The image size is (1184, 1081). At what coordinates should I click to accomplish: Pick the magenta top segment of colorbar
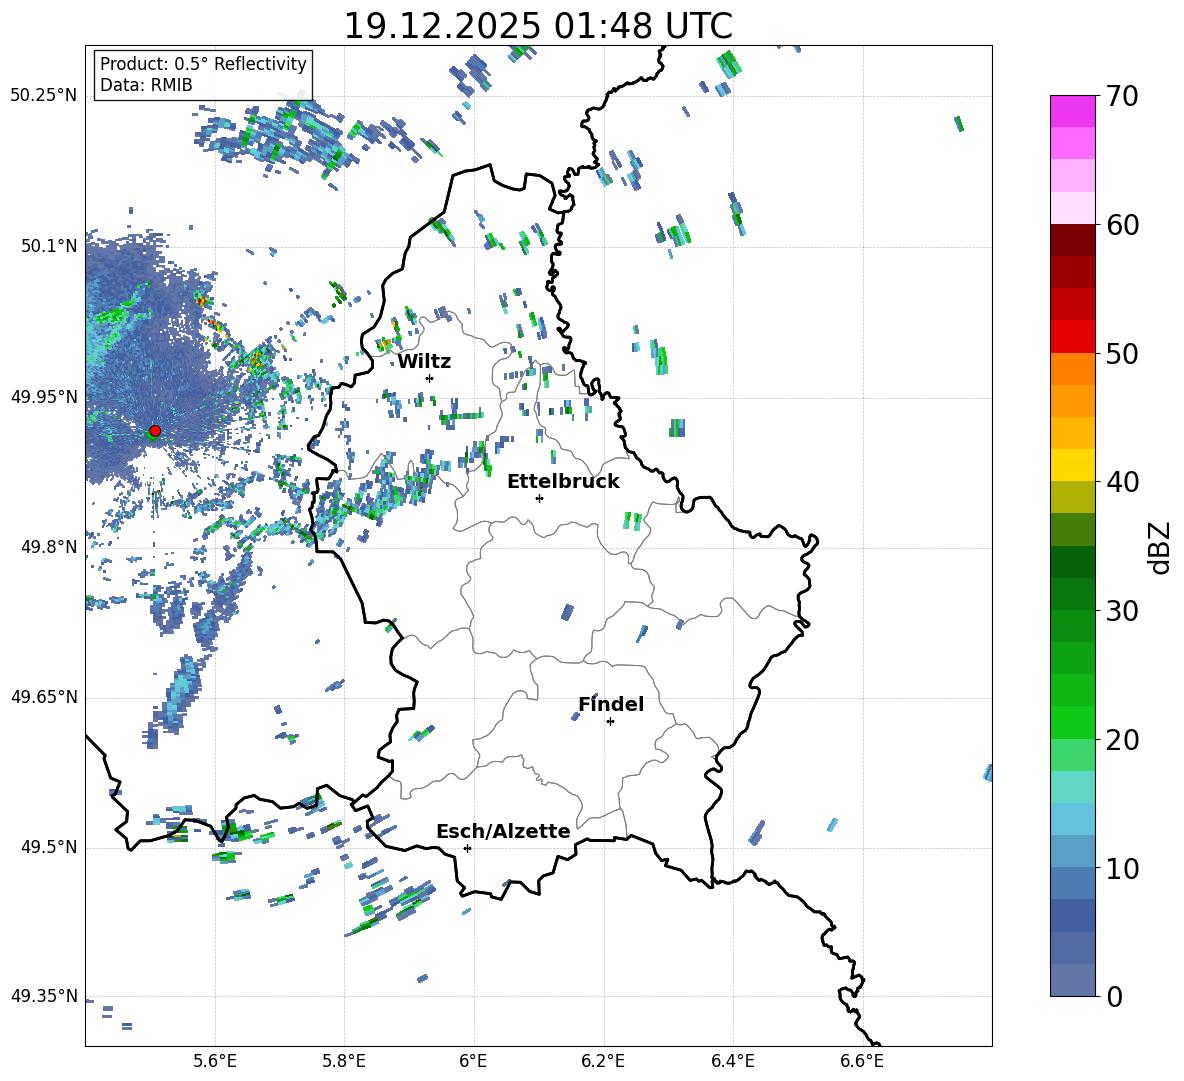[1073, 111]
